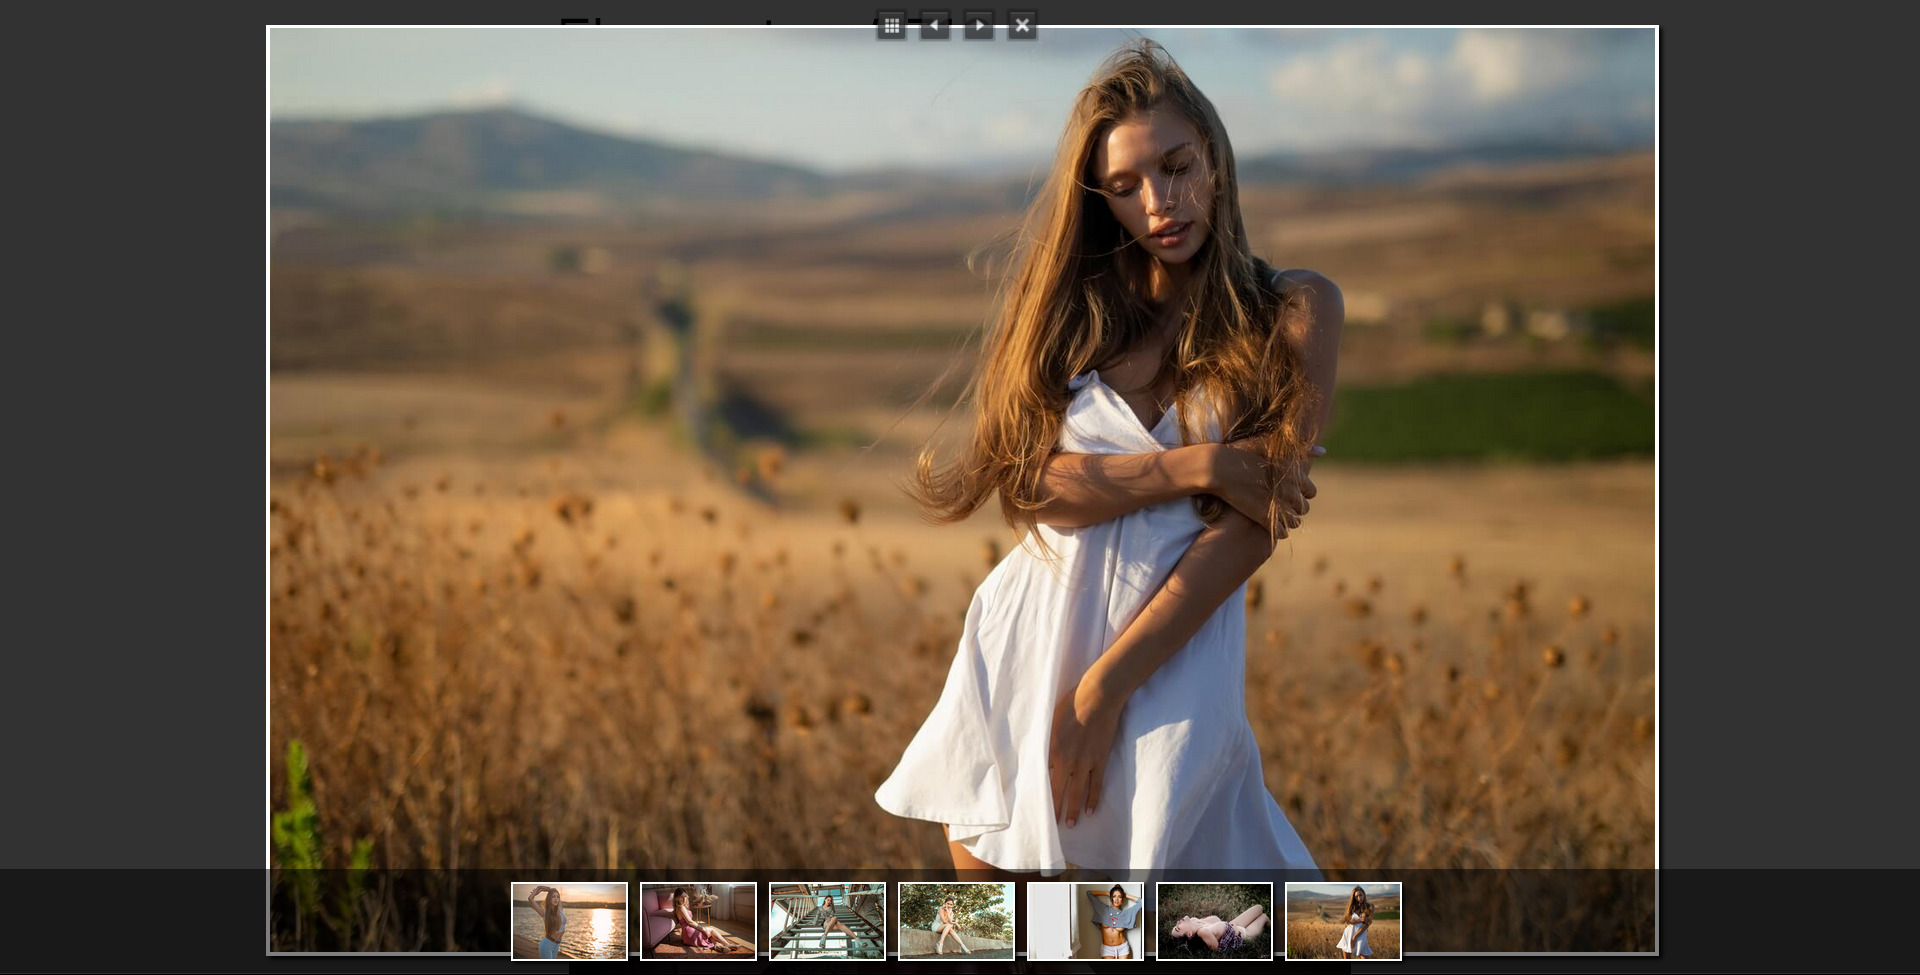Show the lying in dark grass thumbnail
Screen dimensions: 1920x975
[x=1215, y=921]
